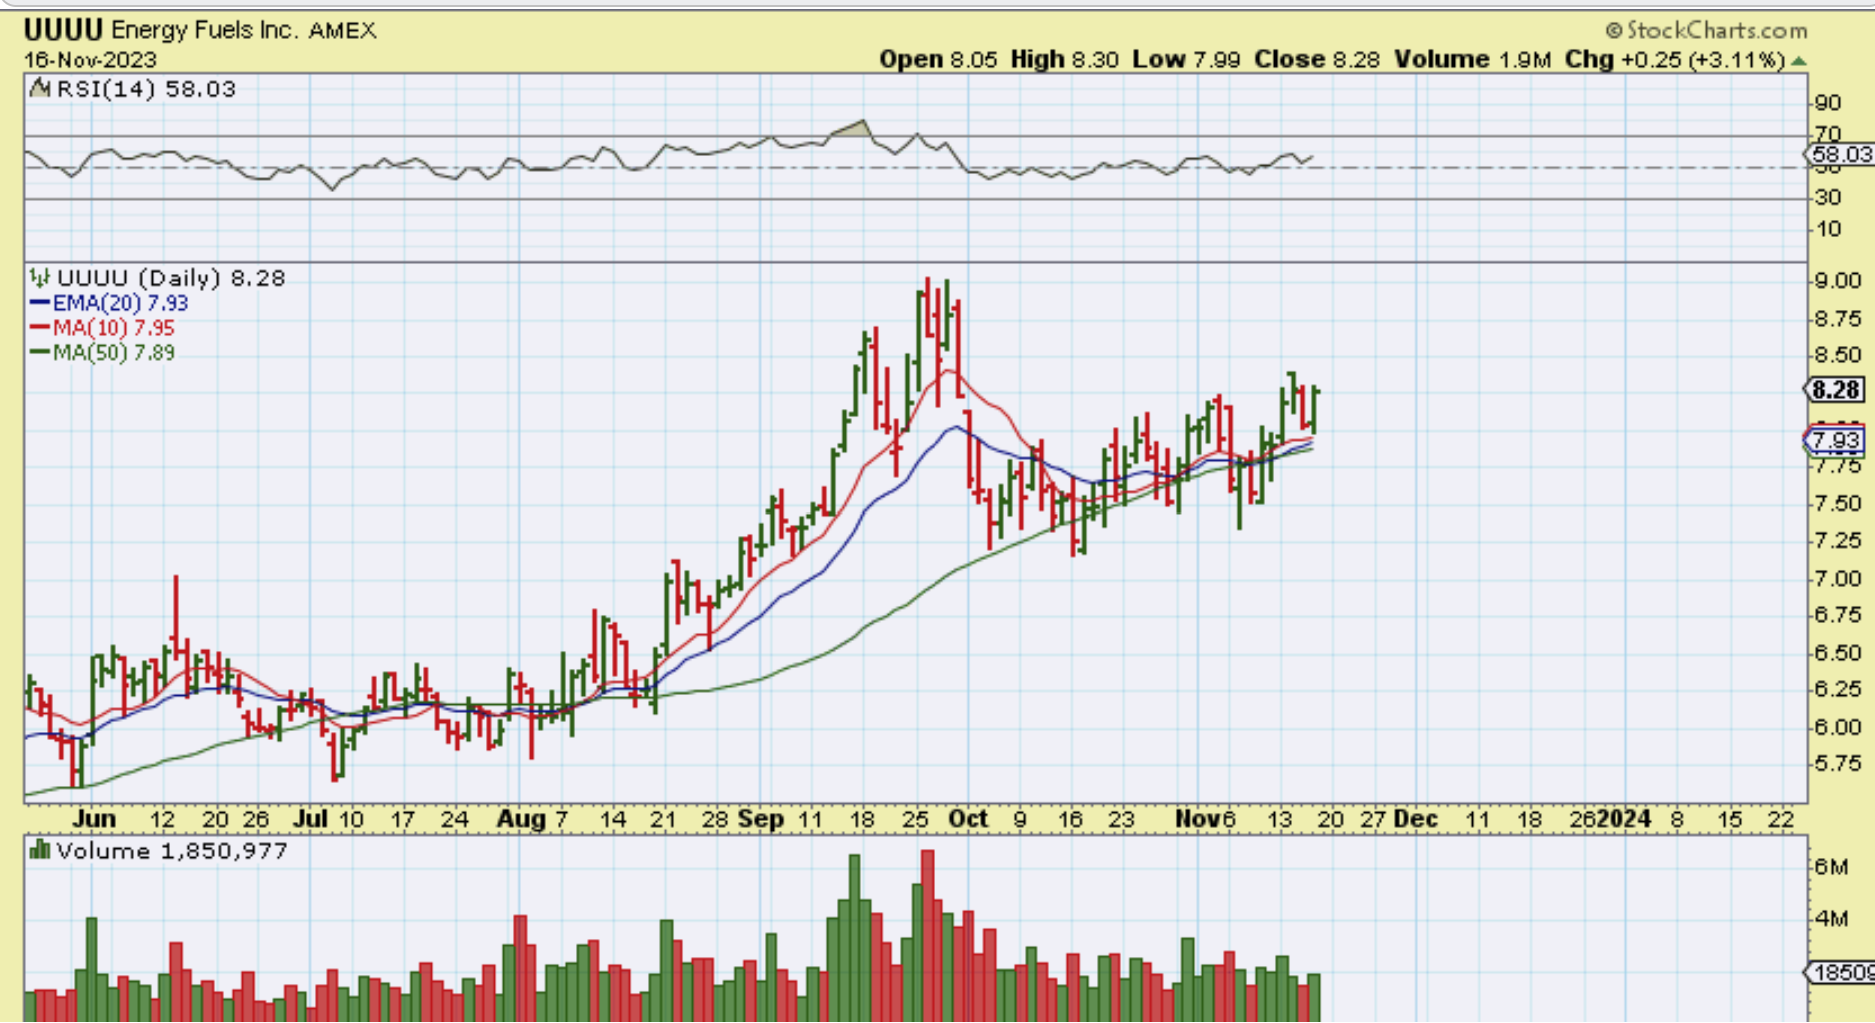Click the 7.93 moving average axis tag
This screenshot has height=1023, width=1875.
click(x=1835, y=440)
